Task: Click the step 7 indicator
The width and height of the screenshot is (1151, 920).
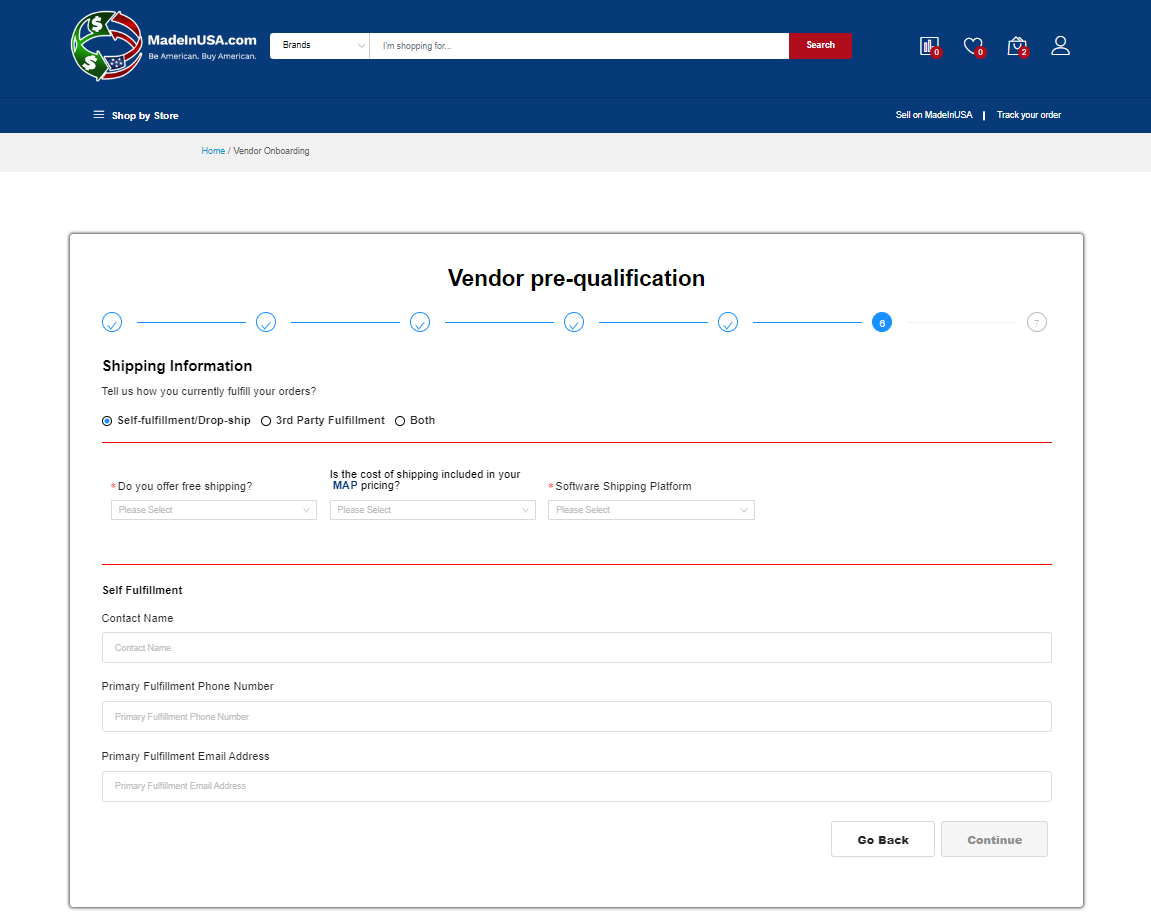Action: [x=1036, y=322]
